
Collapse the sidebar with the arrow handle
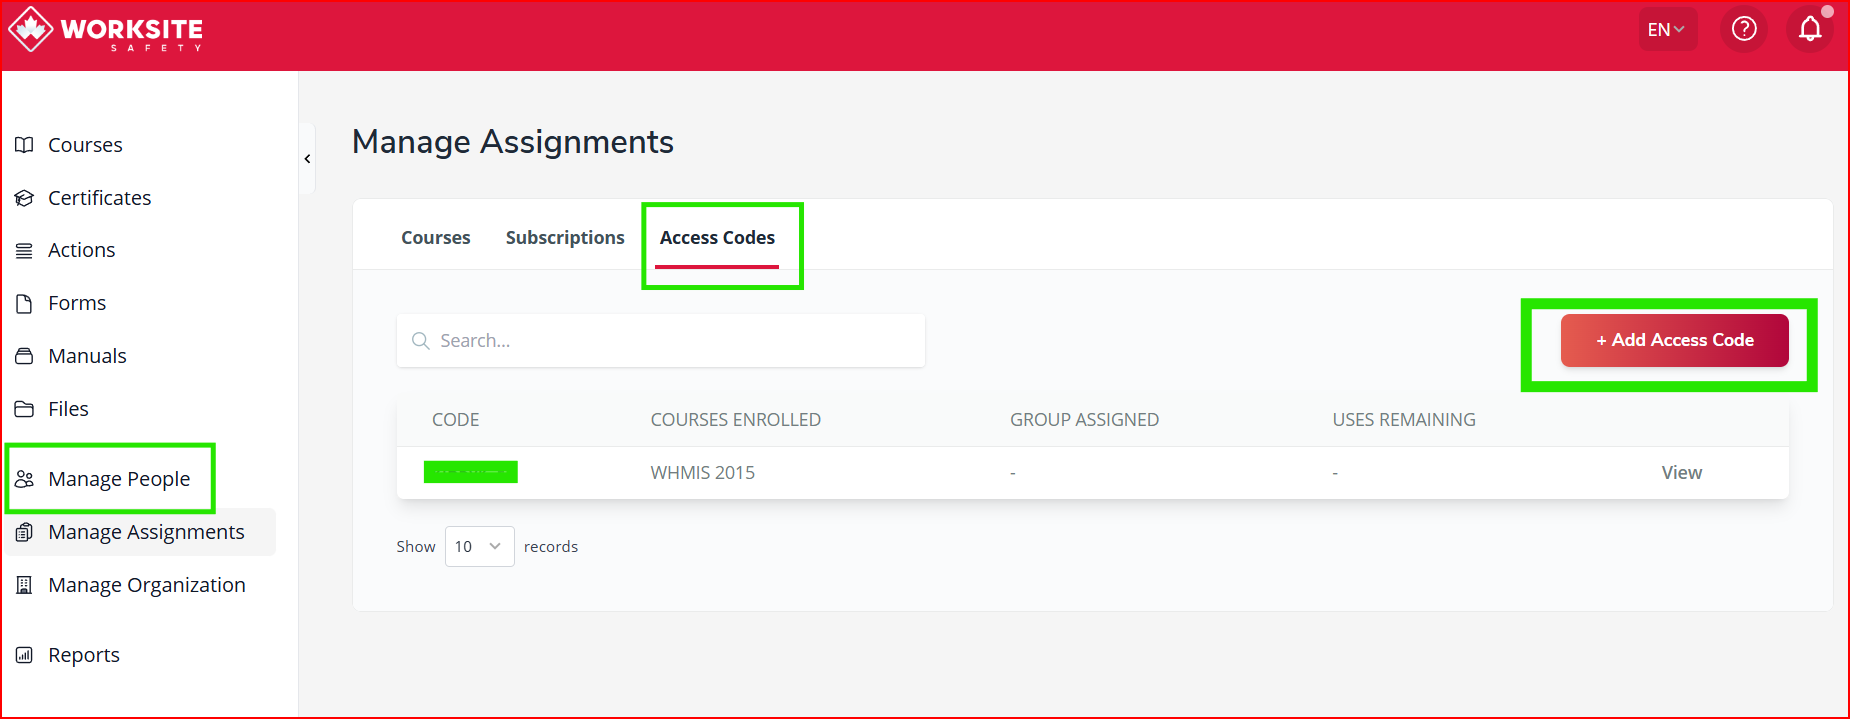click(x=307, y=158)
